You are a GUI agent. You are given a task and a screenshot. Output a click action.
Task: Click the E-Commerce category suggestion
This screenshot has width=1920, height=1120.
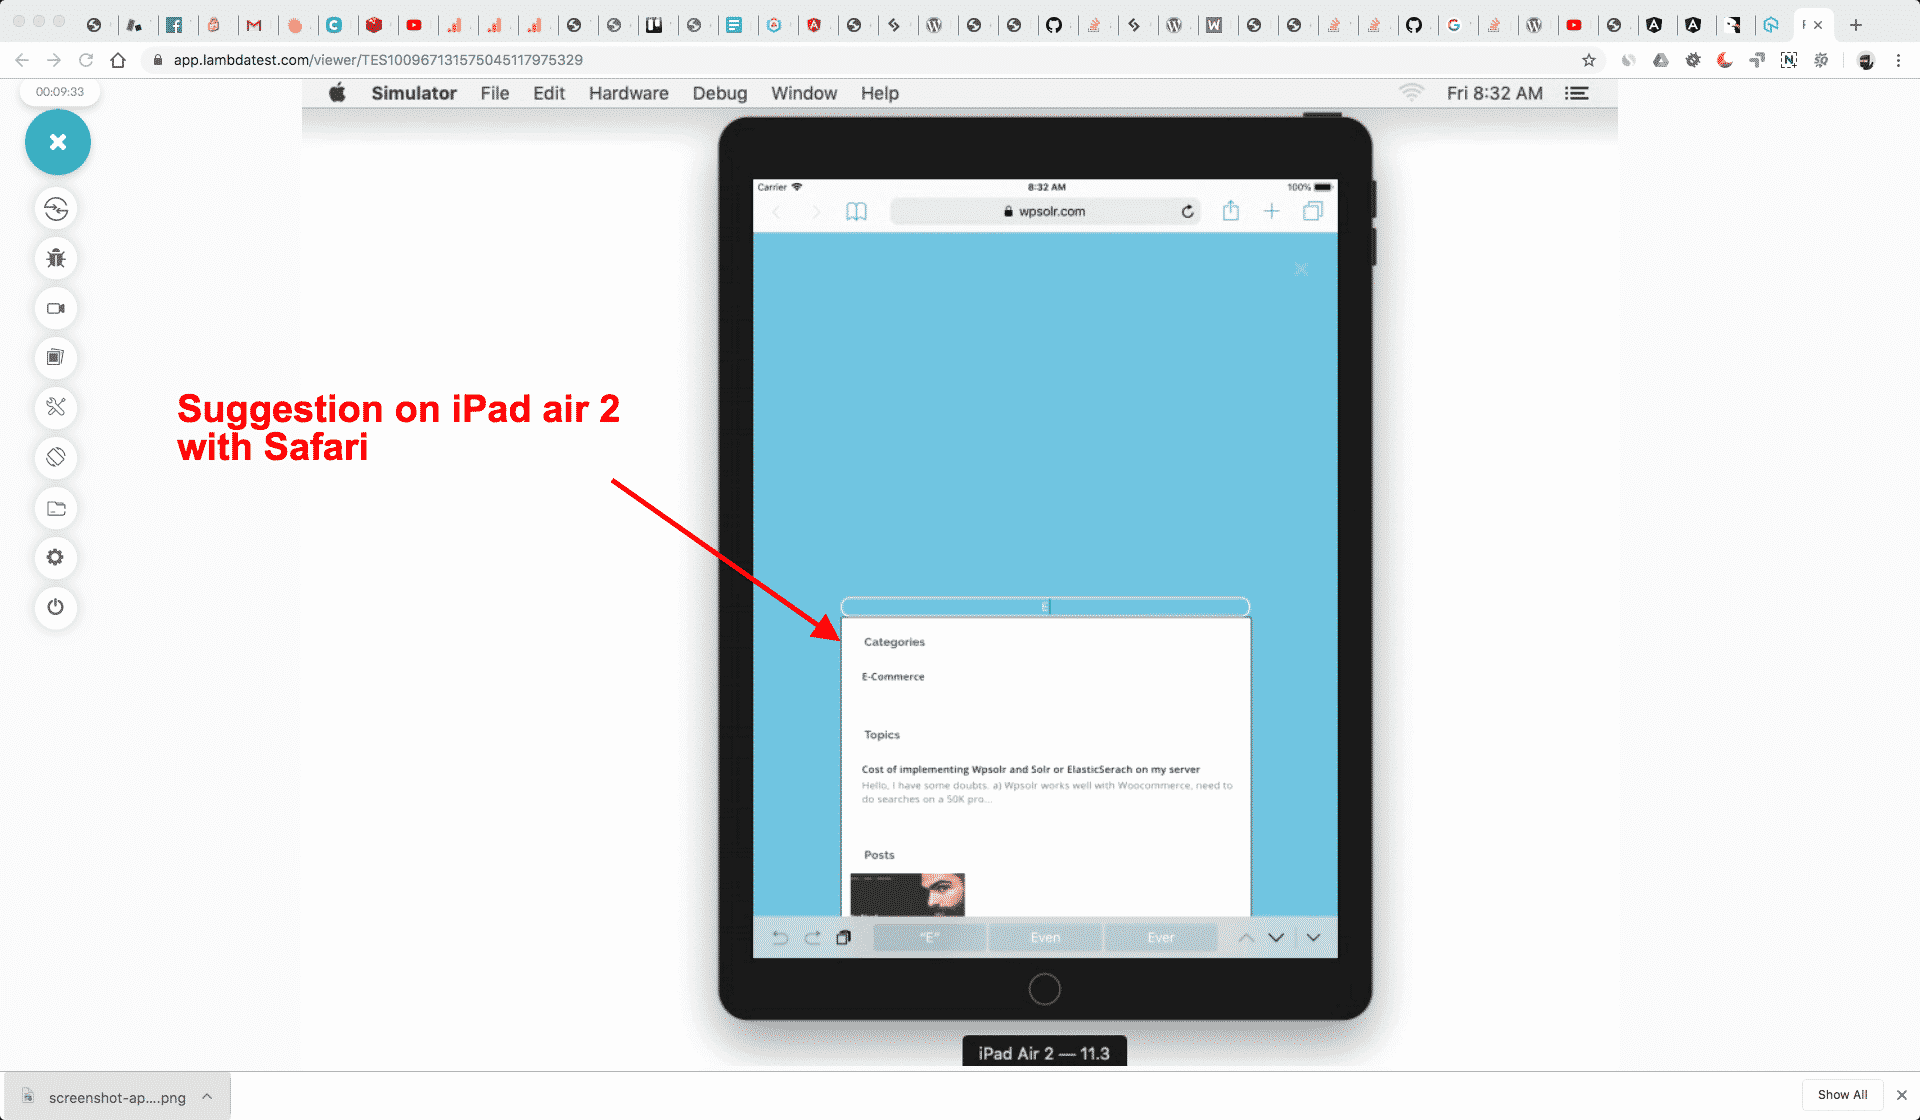pyautogui.click(x=893, y=677)
